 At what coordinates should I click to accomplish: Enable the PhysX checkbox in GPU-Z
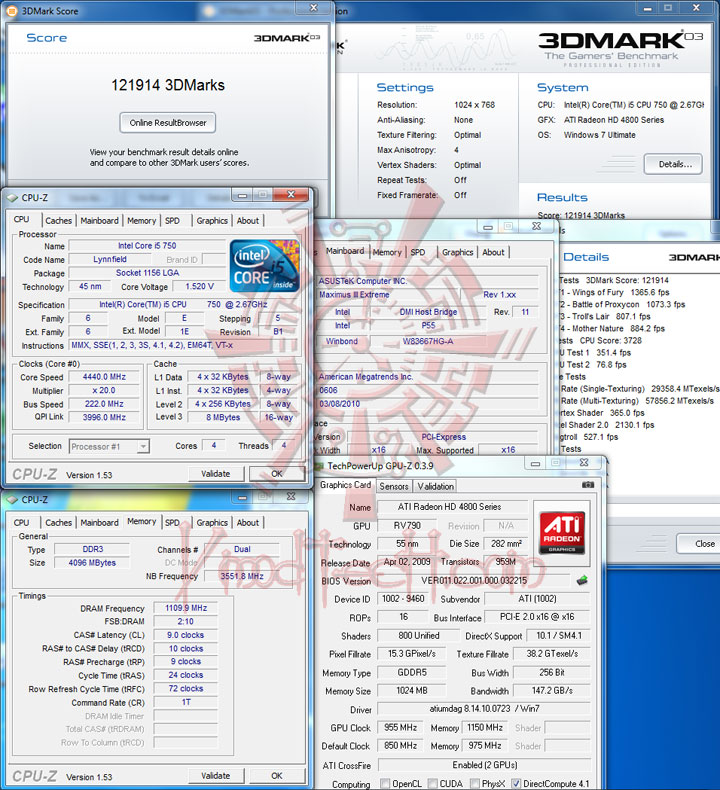(x=475, y=783)
